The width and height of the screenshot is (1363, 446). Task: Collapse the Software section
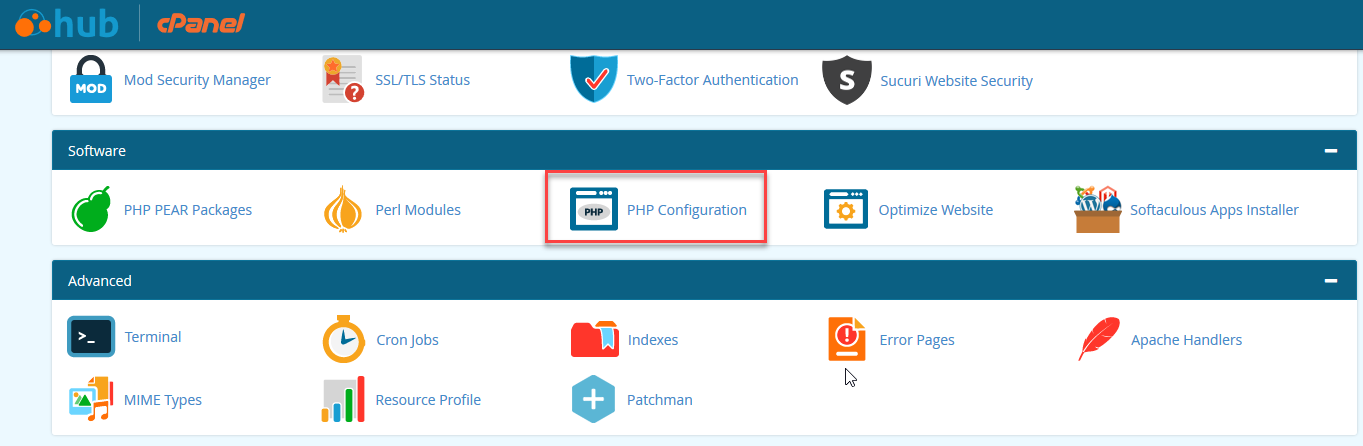click(1330, 151)
